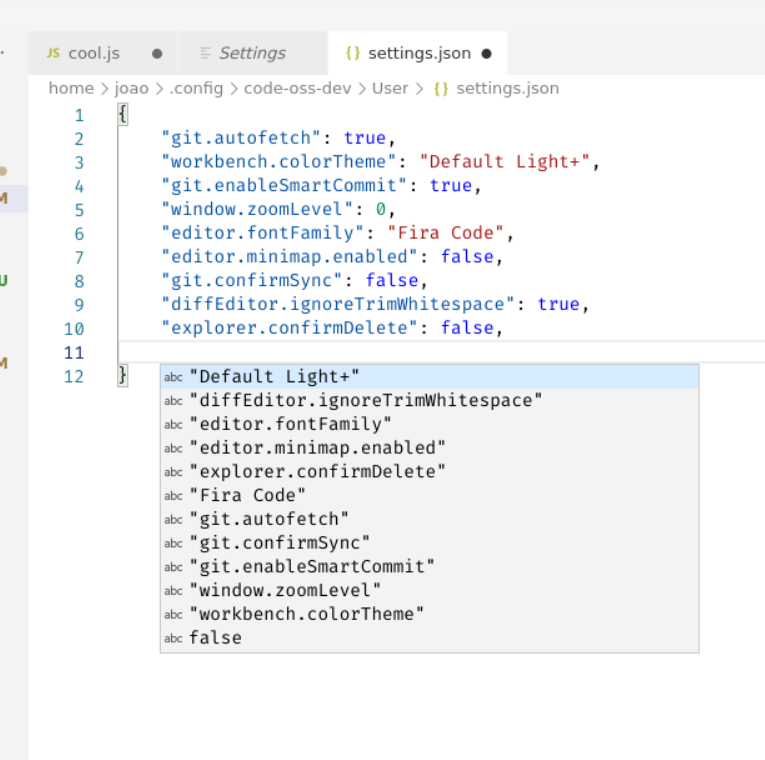
Task: Click abc icon beside "Fira Code" suggestion
Action: [173, 496]
